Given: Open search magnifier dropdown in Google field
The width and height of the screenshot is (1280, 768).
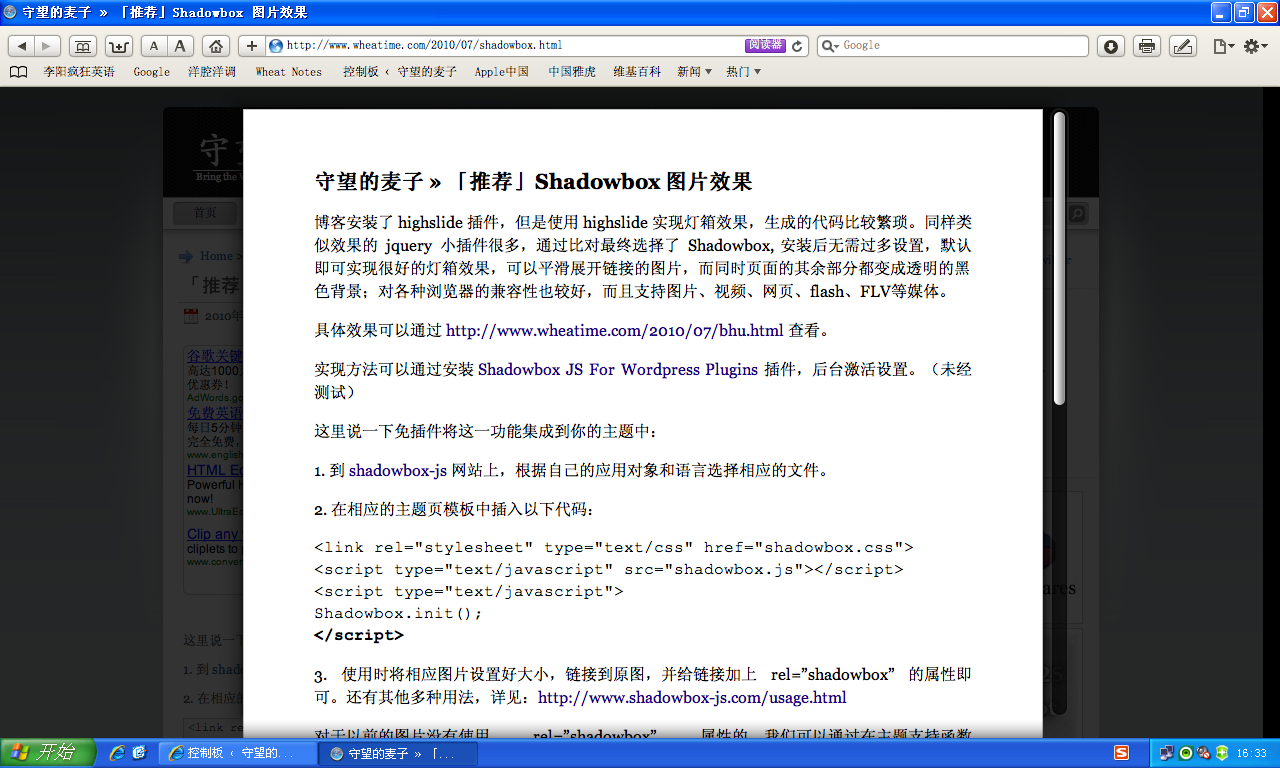Looking at the screenshot, I should (829, 46).
